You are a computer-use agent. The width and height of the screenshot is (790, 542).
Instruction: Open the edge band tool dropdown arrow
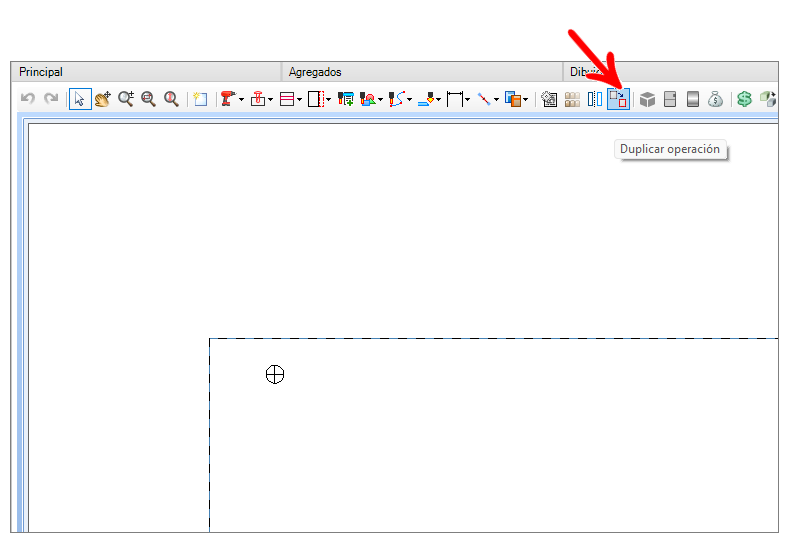(x=328, y=100)
